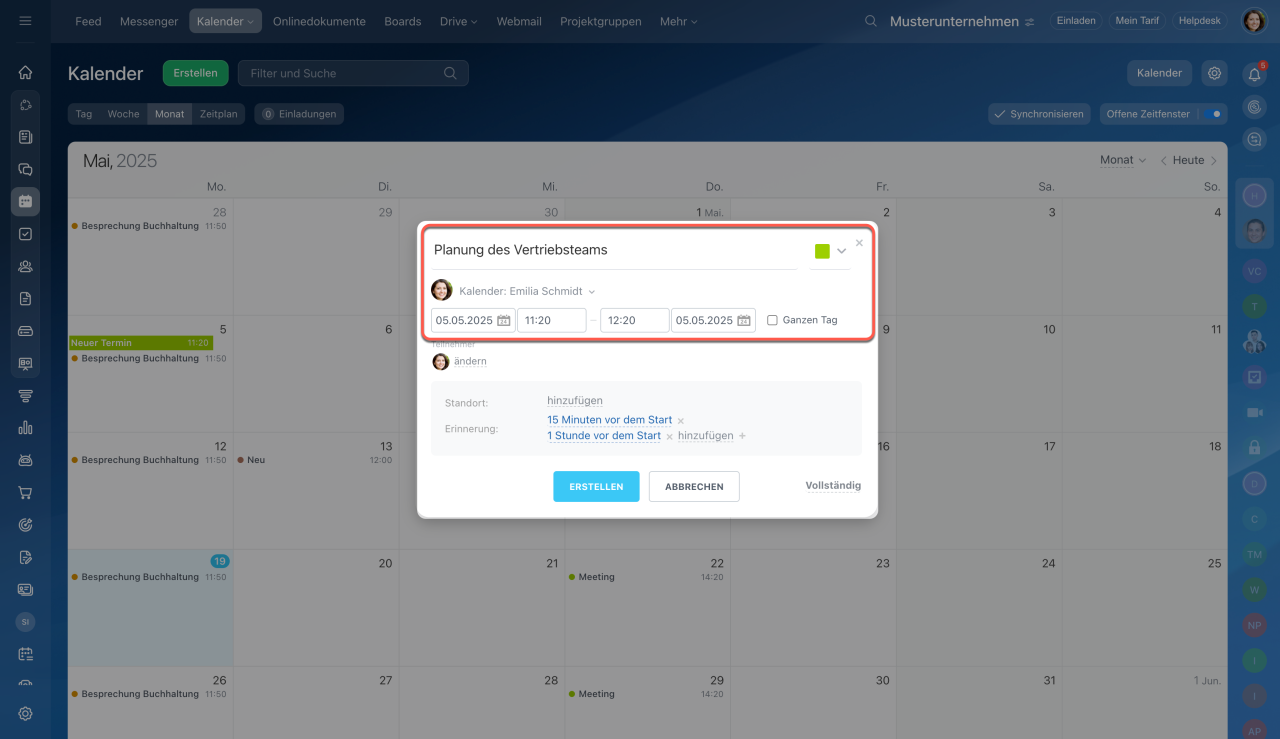The width and height of the screenshot is (1280, 739).
Task: Click Synchronisieren button
Action: [1038, 114]
